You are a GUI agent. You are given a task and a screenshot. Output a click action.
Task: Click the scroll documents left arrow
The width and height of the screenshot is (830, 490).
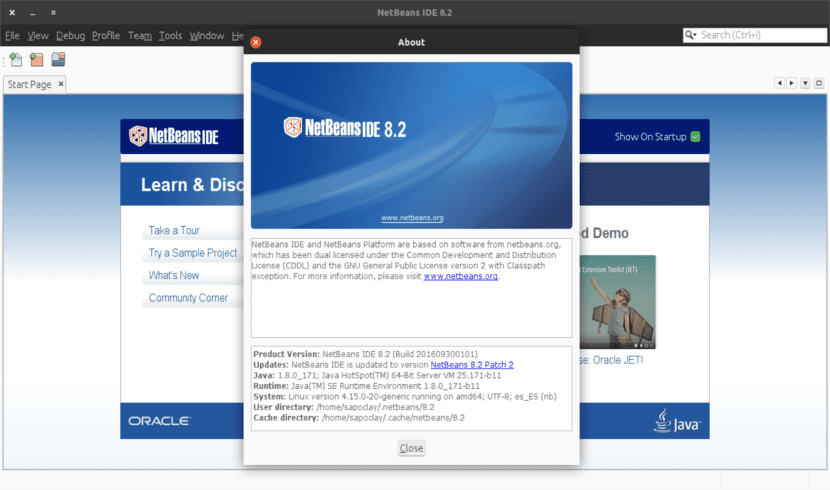tap(778, 84)
